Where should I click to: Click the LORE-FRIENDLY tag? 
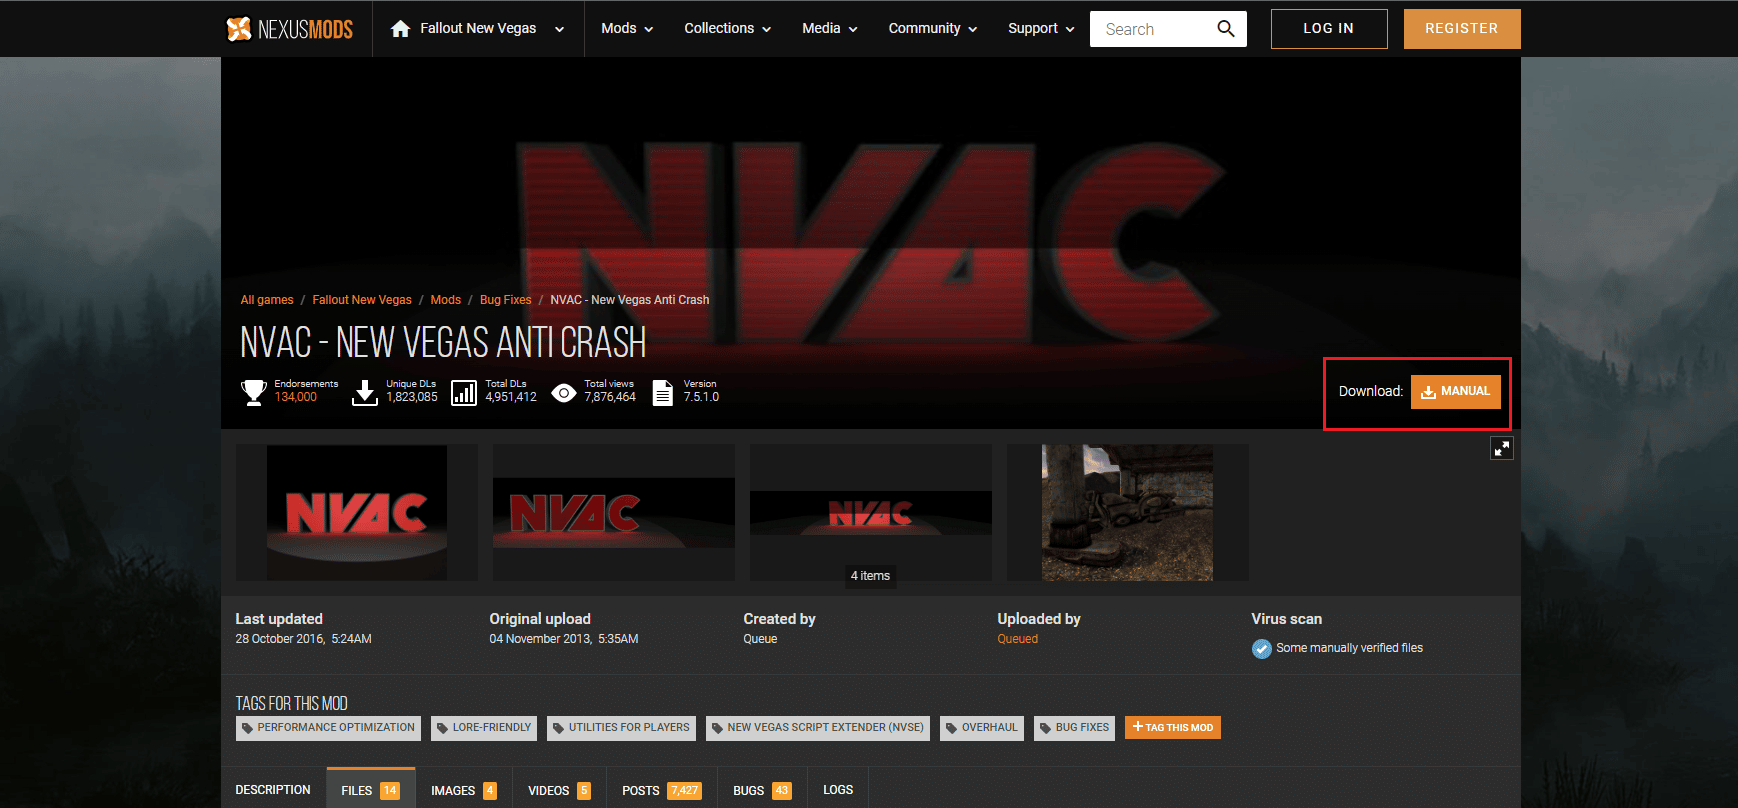point(484,728)
